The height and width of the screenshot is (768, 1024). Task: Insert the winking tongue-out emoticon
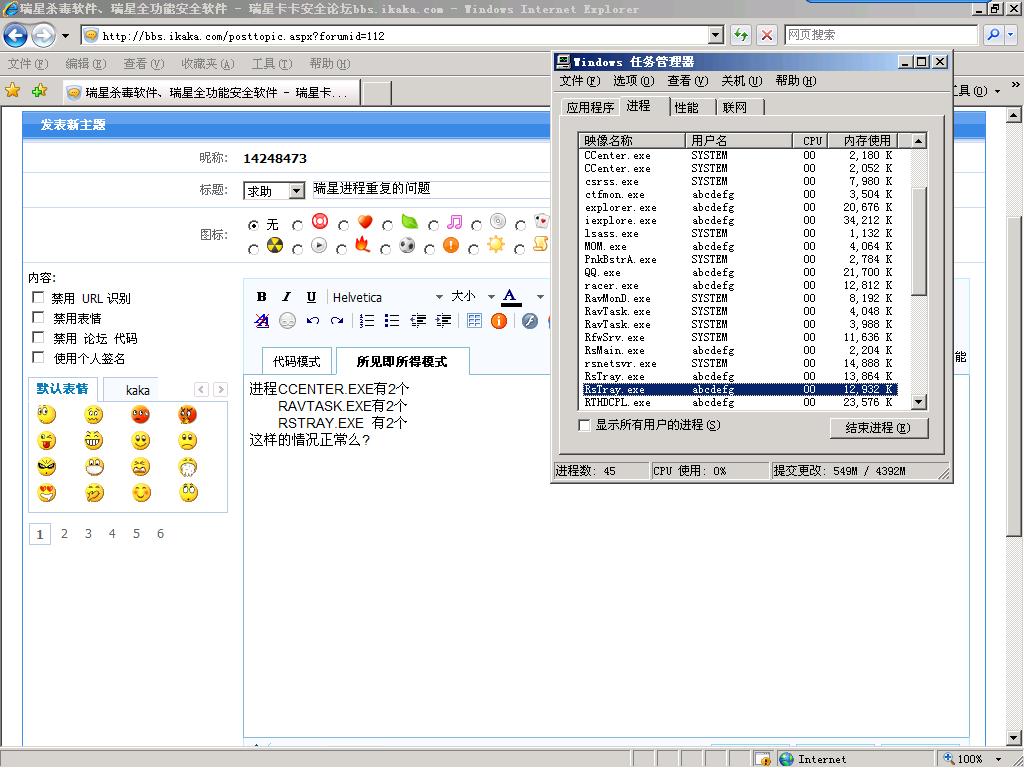[x=46, y=441]
